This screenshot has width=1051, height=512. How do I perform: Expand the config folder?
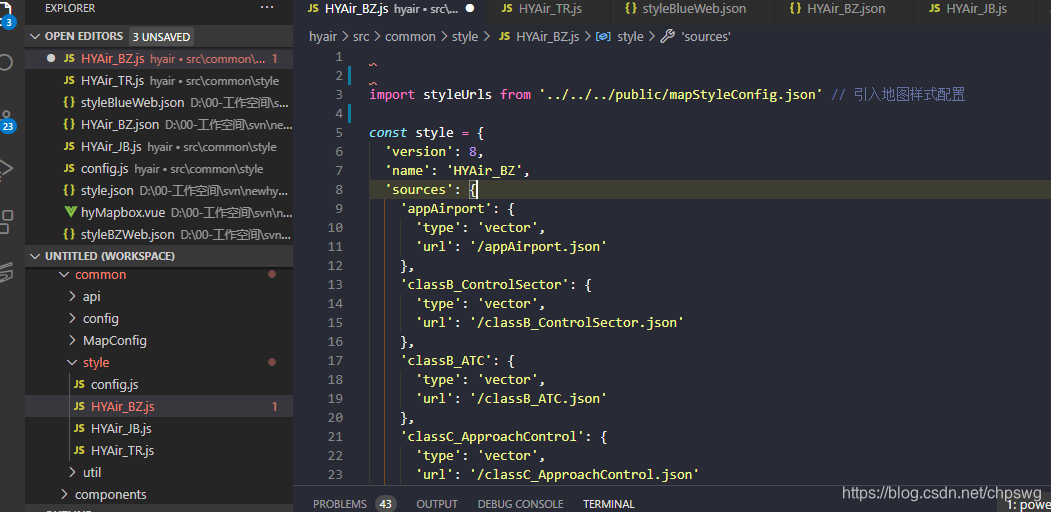(x=72, y=318)
